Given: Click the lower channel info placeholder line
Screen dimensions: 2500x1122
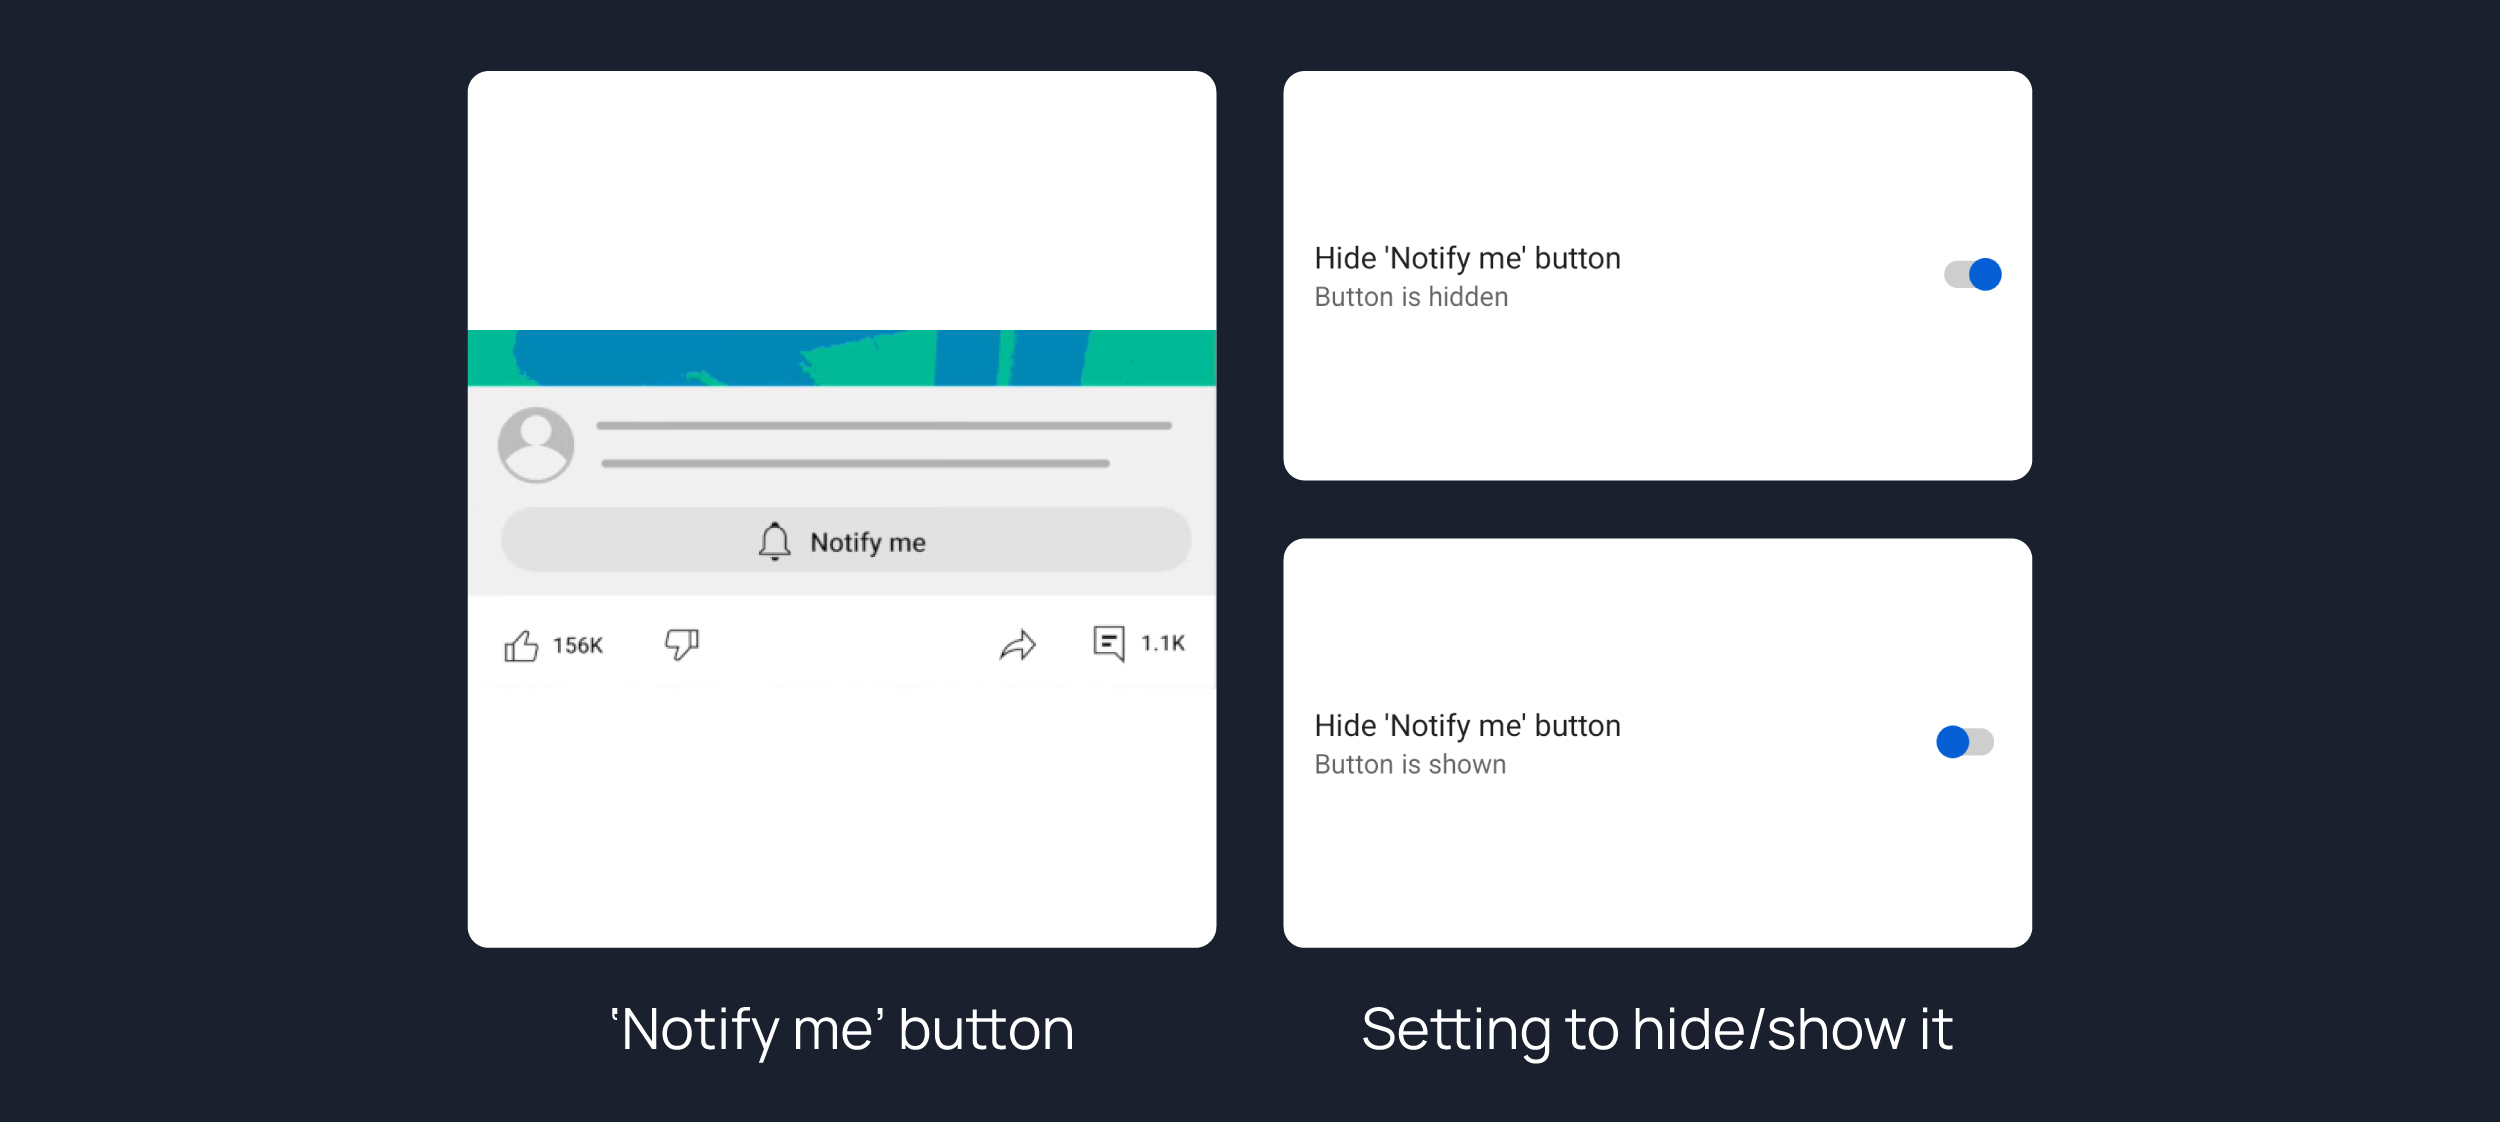Looking at the screenshot, I should point(855,464).
